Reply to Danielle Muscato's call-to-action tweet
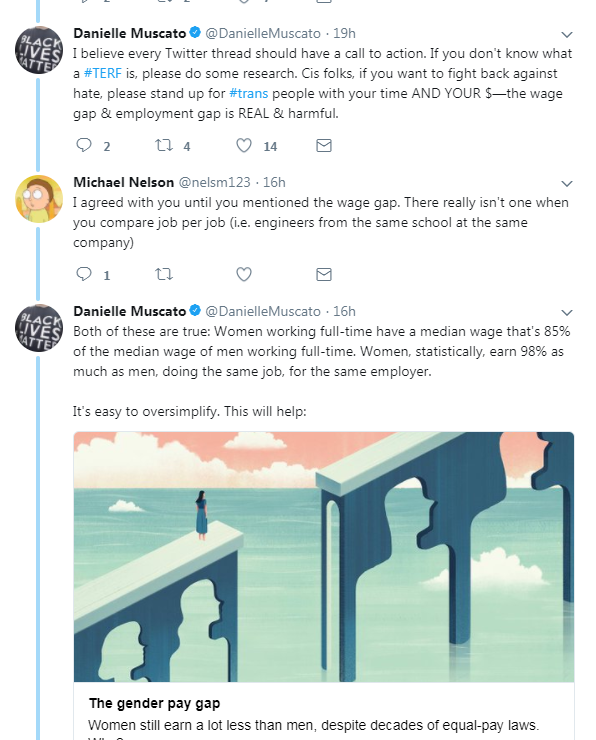The height and width of the screenshot is (740, 596). click(x=84, y=145)
